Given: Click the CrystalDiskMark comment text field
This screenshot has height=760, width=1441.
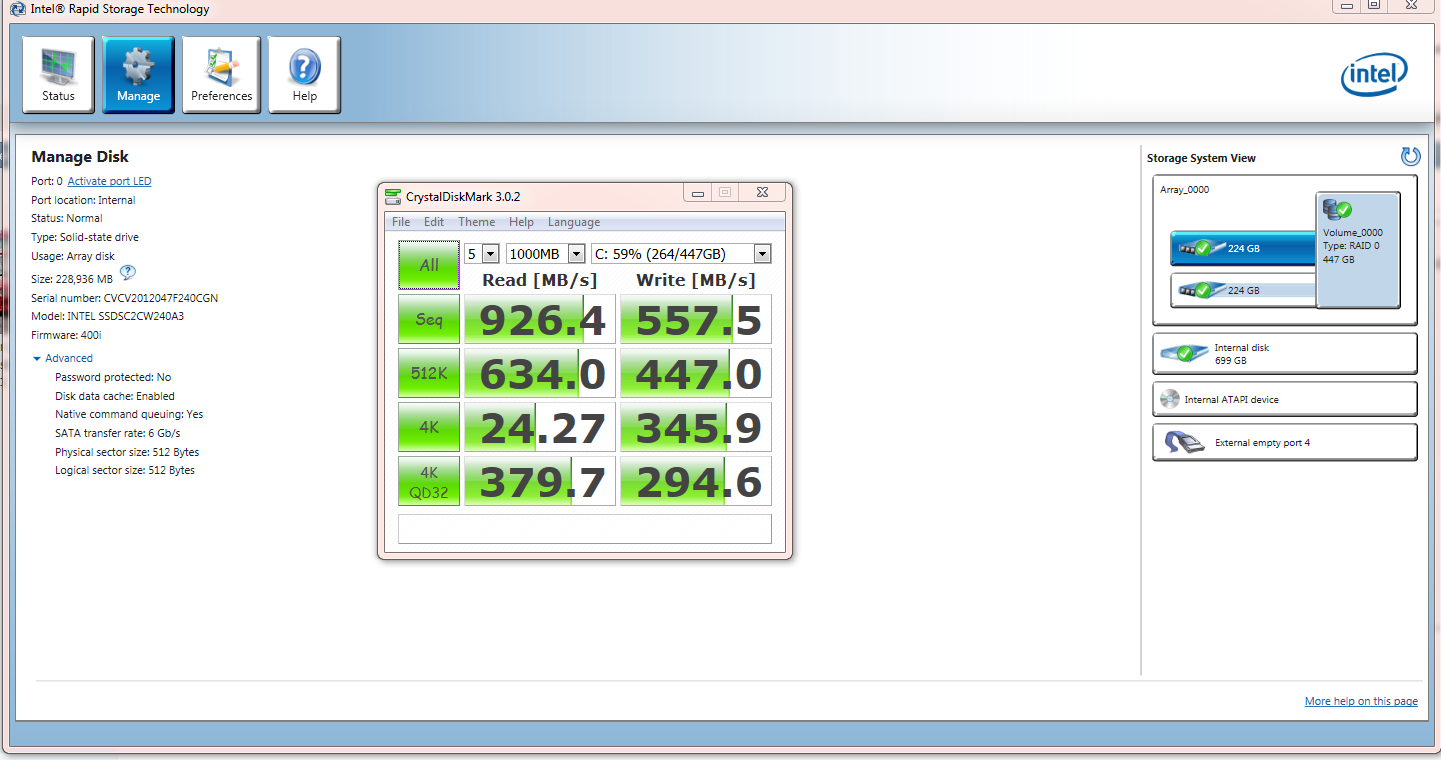Looking at the screenshot, I should pyautogui.click(x=585, y=529).
